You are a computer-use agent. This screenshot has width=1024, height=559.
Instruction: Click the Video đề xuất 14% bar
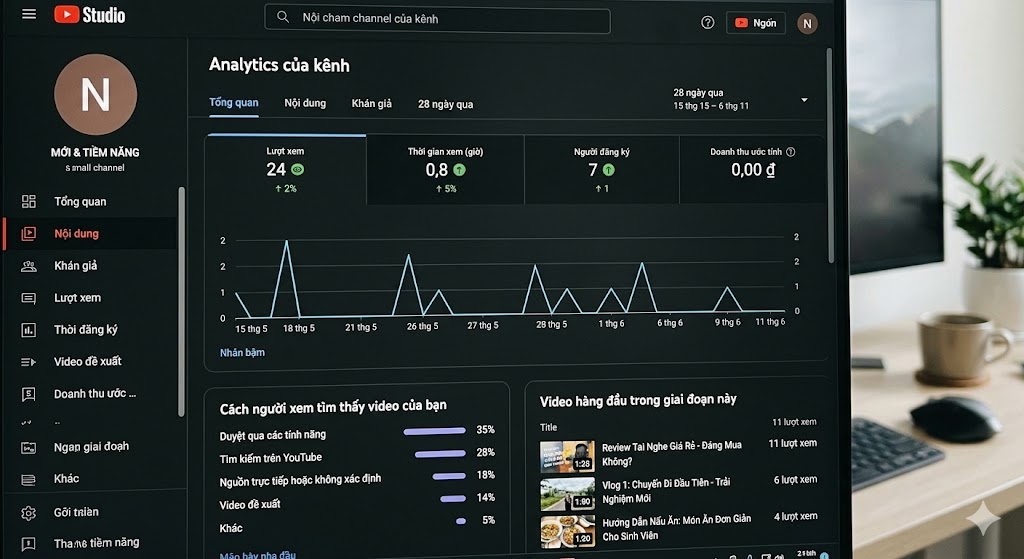pyautogui.click(x=453, y=499)
